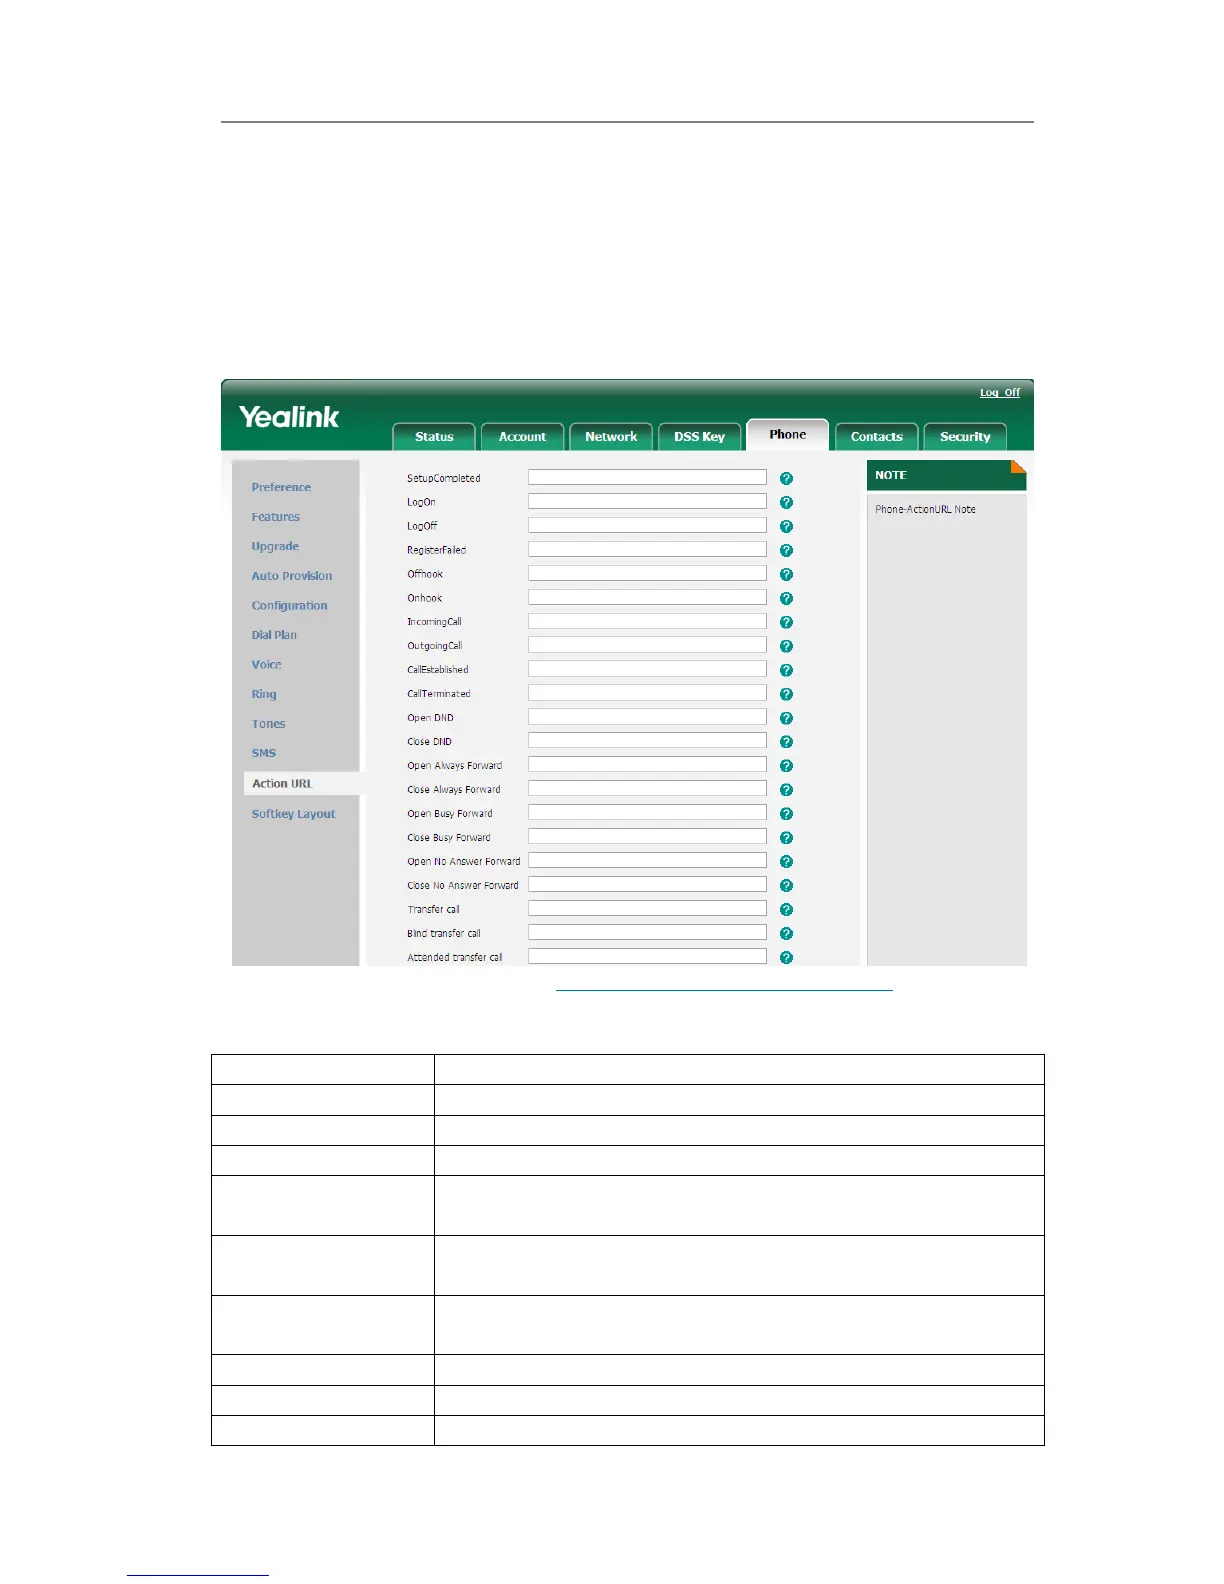Switch to the Status tab
This screenshot has width=1224, height=1584.
(x=434, y=437)
